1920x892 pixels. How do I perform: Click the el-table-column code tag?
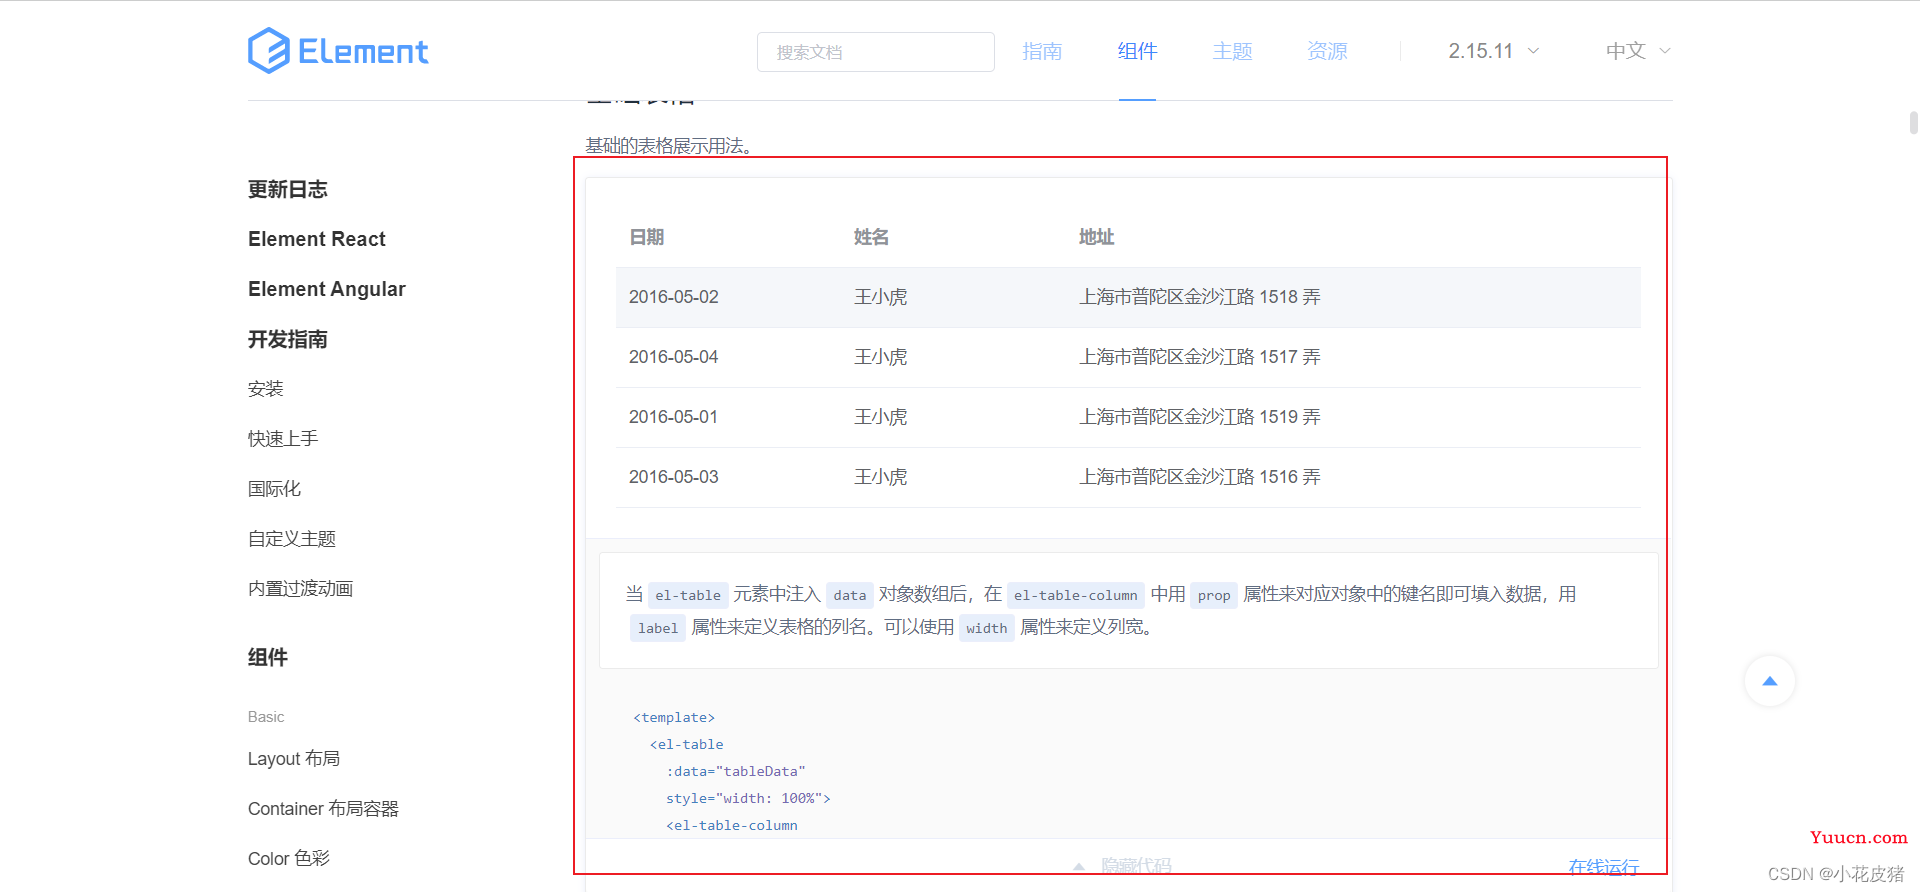[x=1076, y=595]
